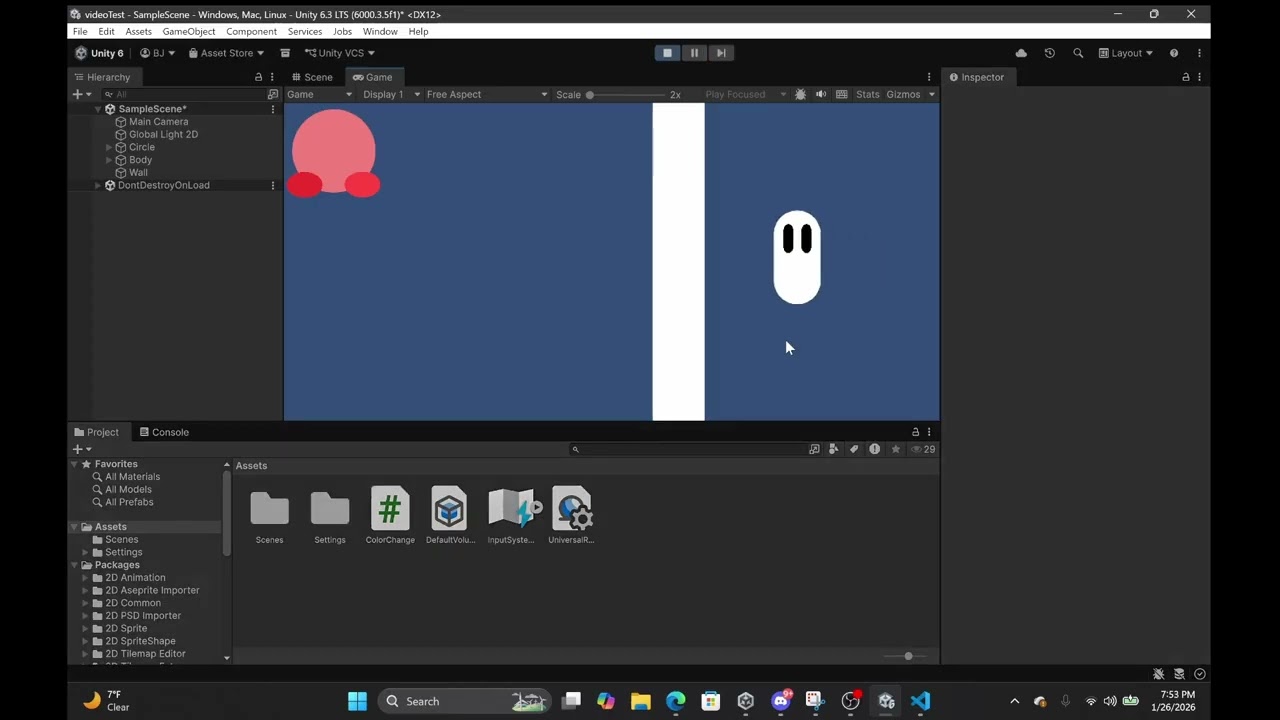Select the Game tab
This screenshot has height=720, width=1280.
tap(372, 77)
